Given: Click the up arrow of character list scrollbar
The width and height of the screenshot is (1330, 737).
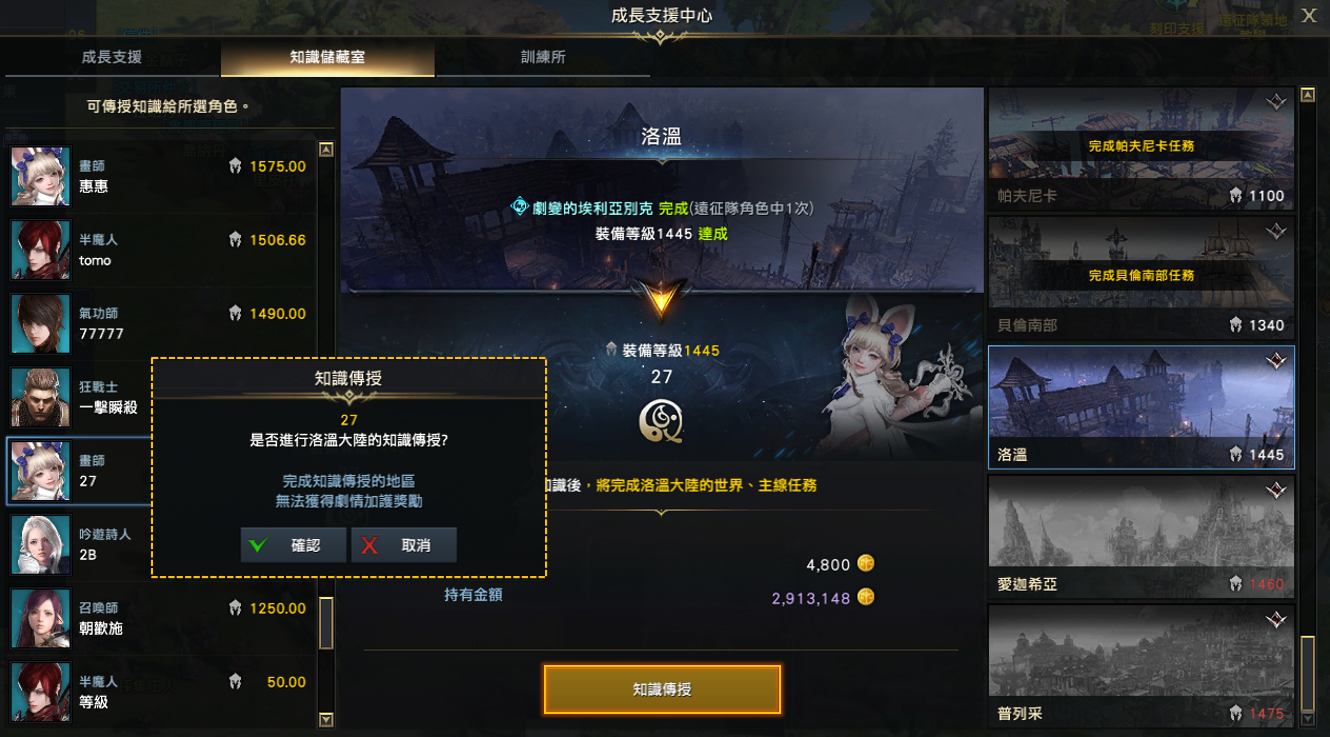Looking at the screenshot, I should (x=326, y=150).
